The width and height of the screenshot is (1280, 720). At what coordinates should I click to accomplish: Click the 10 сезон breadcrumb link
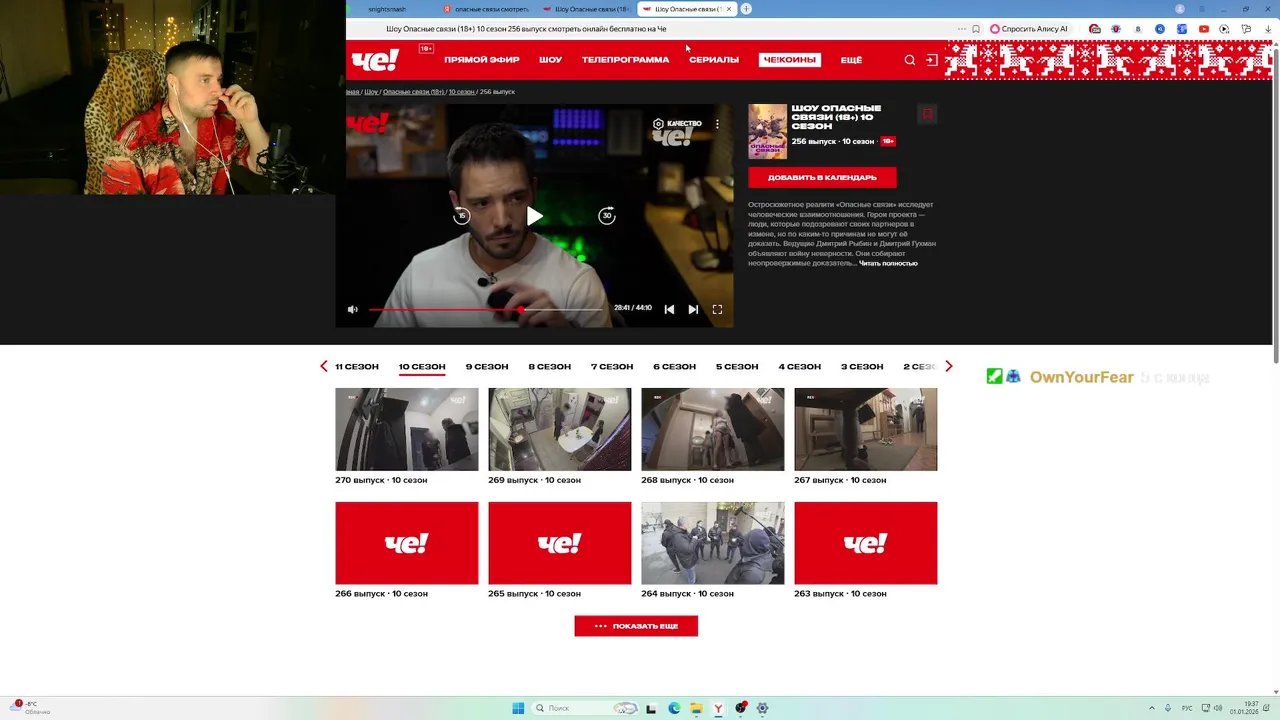click(x=461, y=92)
